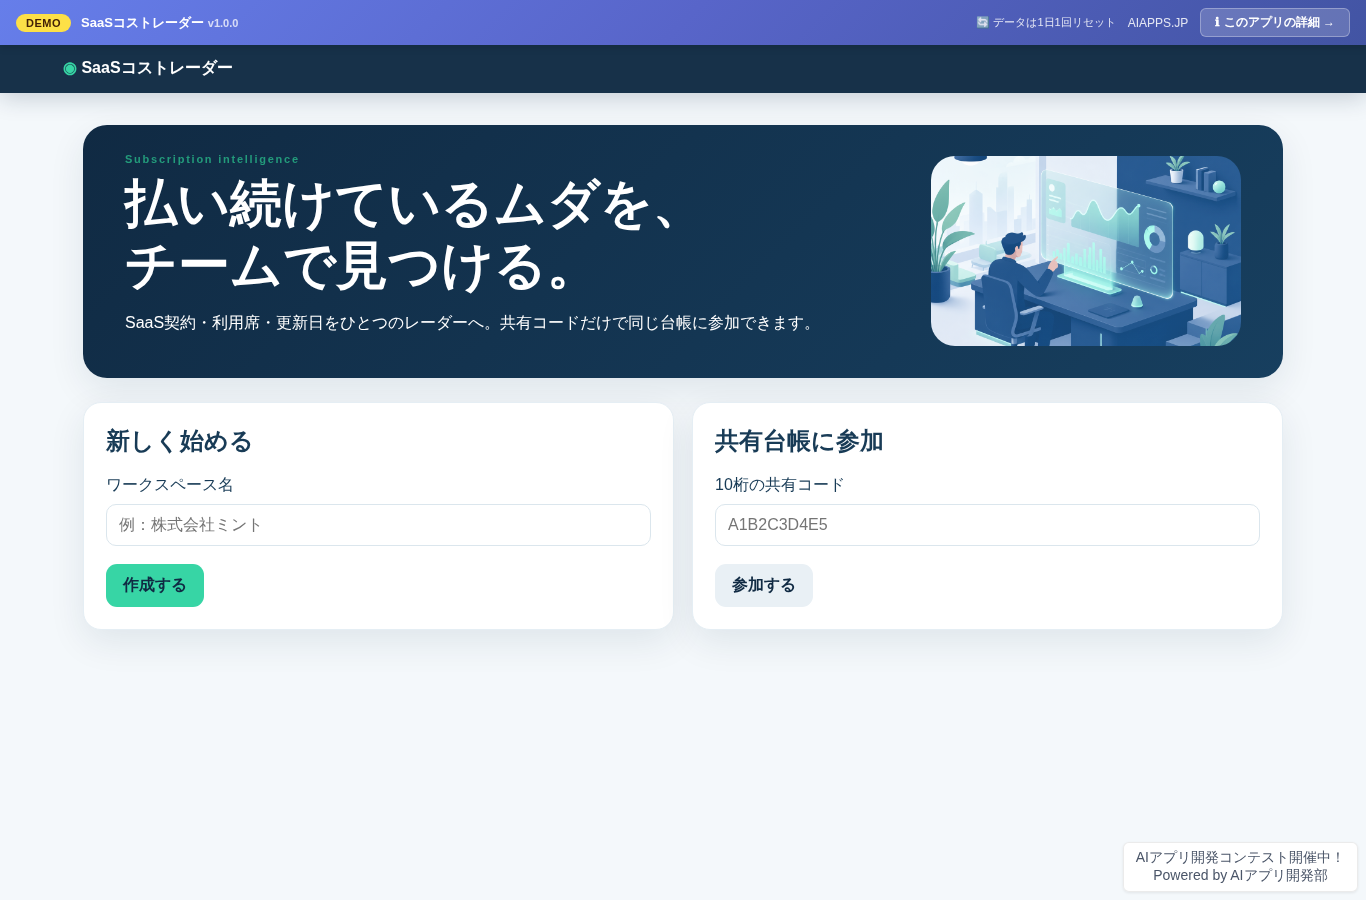Click the info icon on このアプリの詳細
The width and height of the screenshot is (1366, 900).
click(1217, 23)
